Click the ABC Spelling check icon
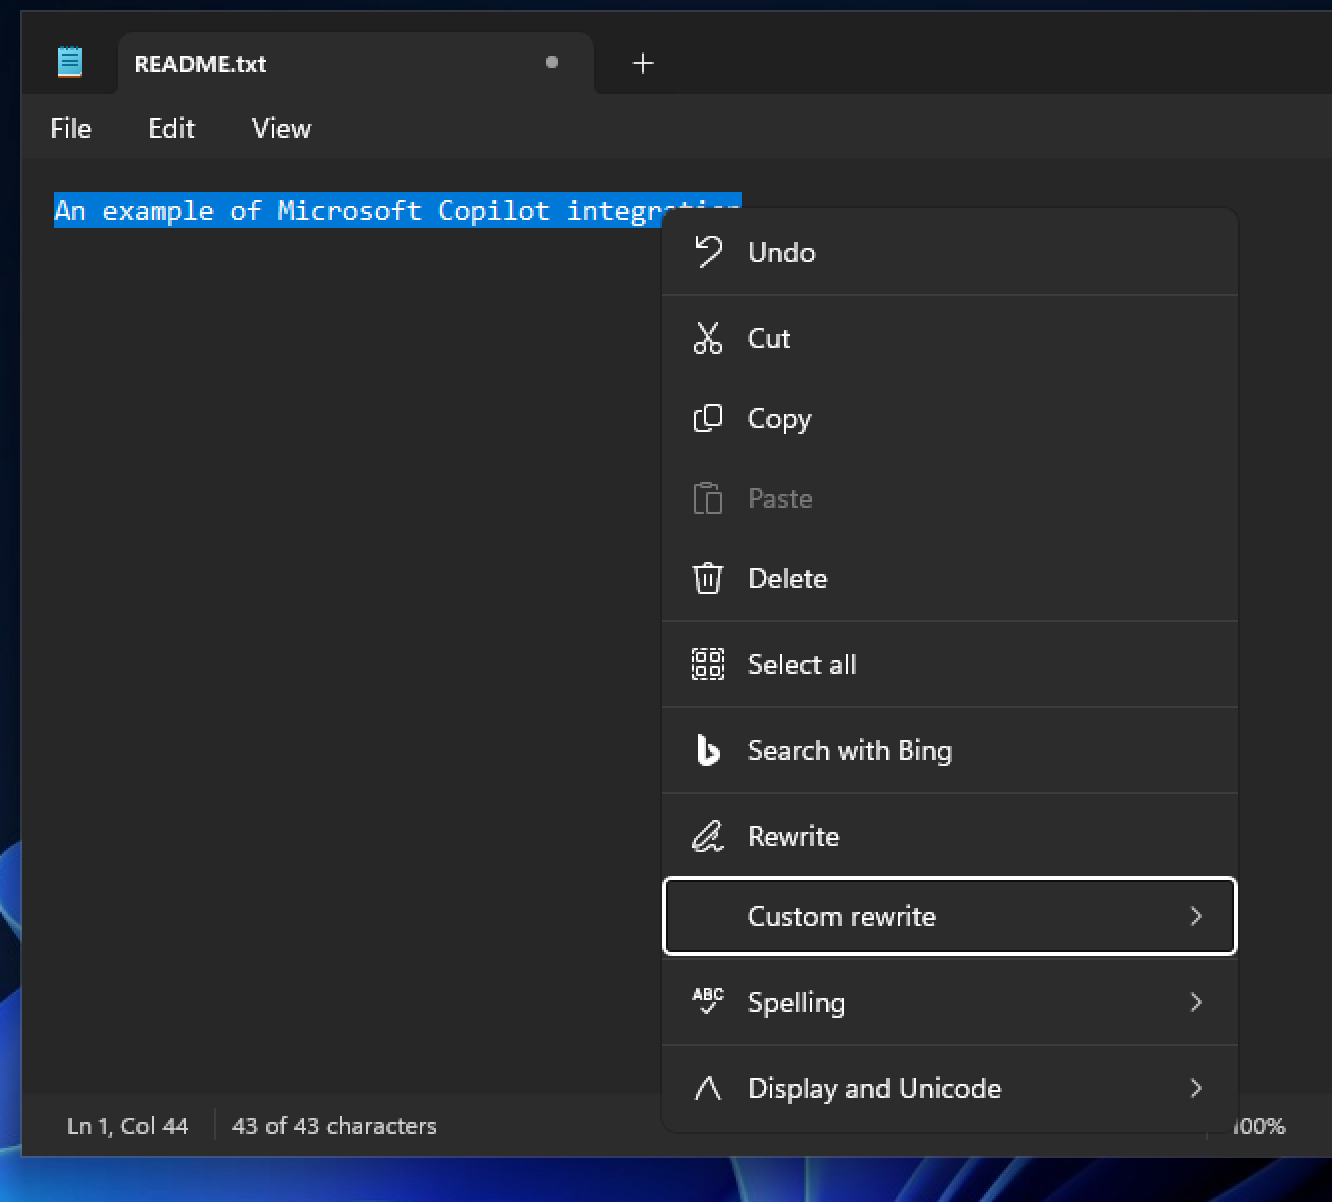 [709, 1002]
